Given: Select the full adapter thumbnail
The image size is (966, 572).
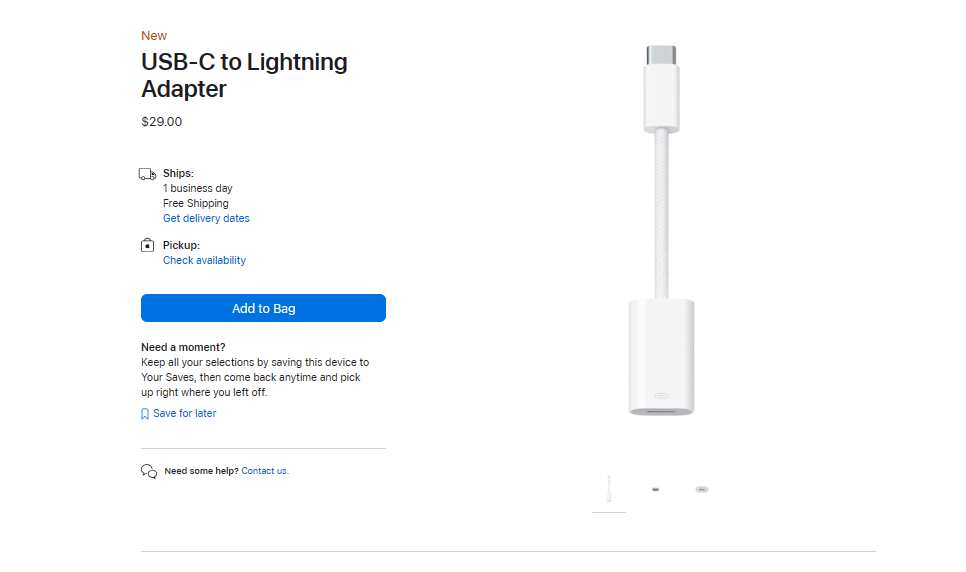Looking at the screenshot, I should click(x=609, y=490).
